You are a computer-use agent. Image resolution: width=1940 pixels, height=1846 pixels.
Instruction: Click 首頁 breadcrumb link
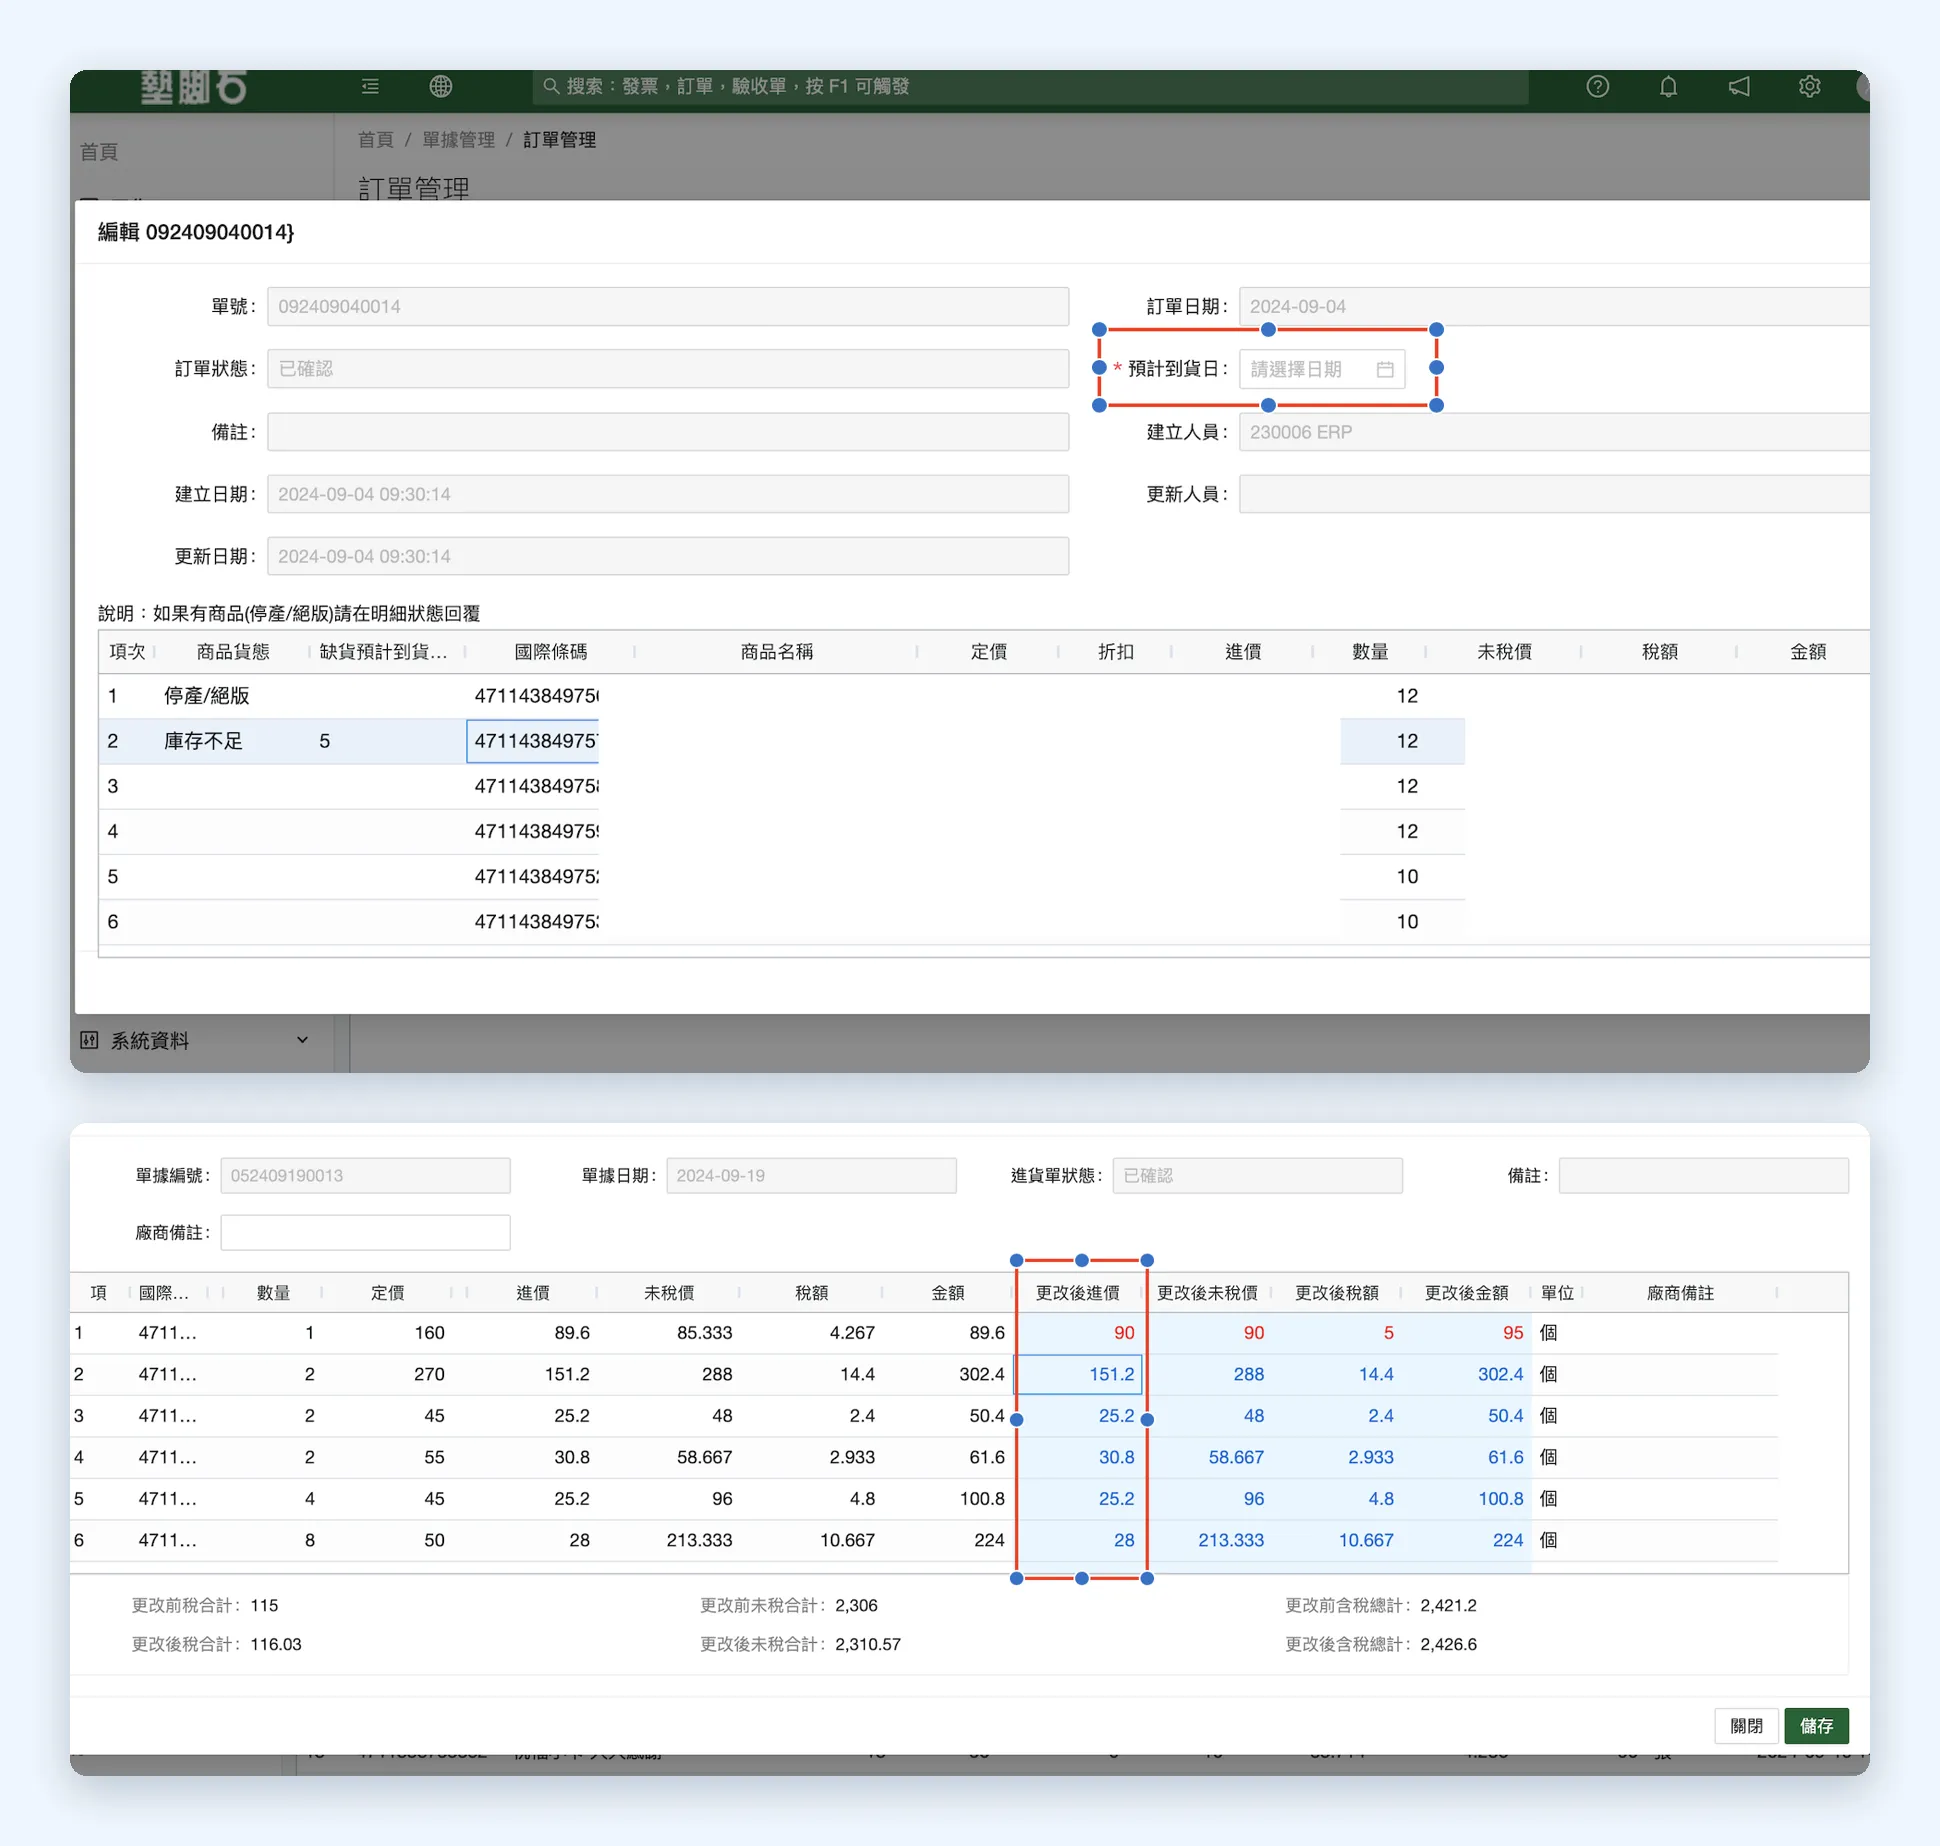(x=376, y=140)
